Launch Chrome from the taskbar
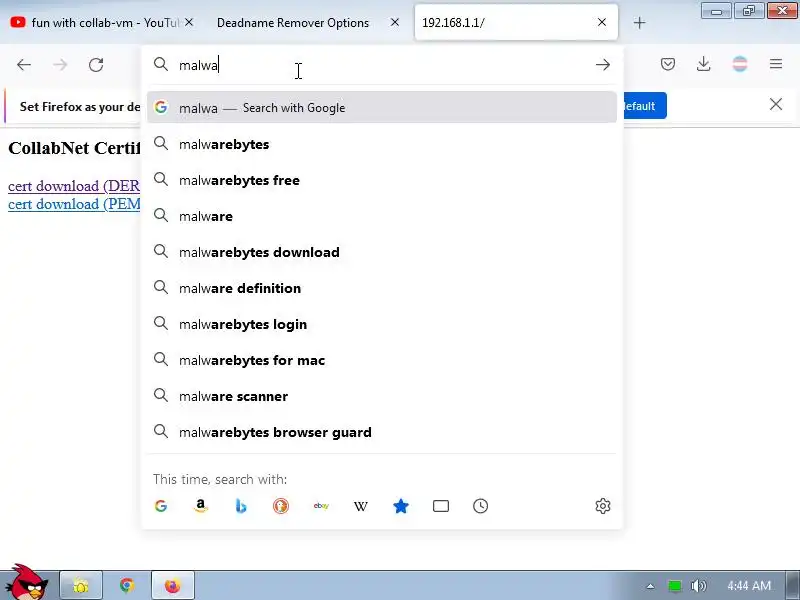The width and height of the screenshot is (800, 600). coord(127,585)
